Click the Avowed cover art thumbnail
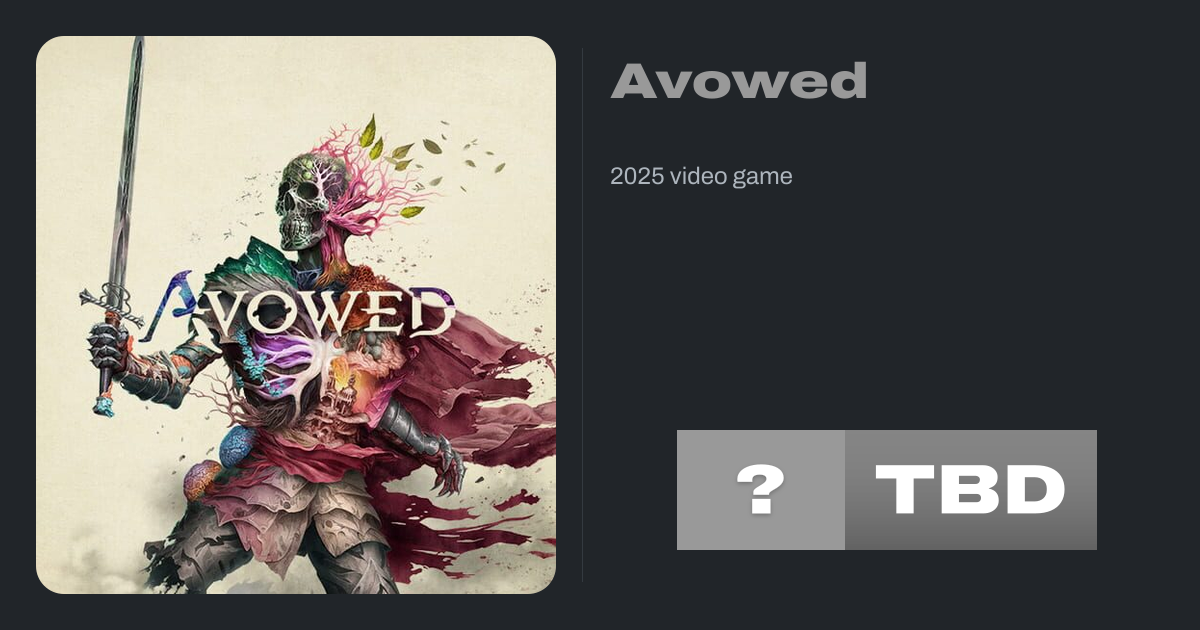 tap(296, 315)
